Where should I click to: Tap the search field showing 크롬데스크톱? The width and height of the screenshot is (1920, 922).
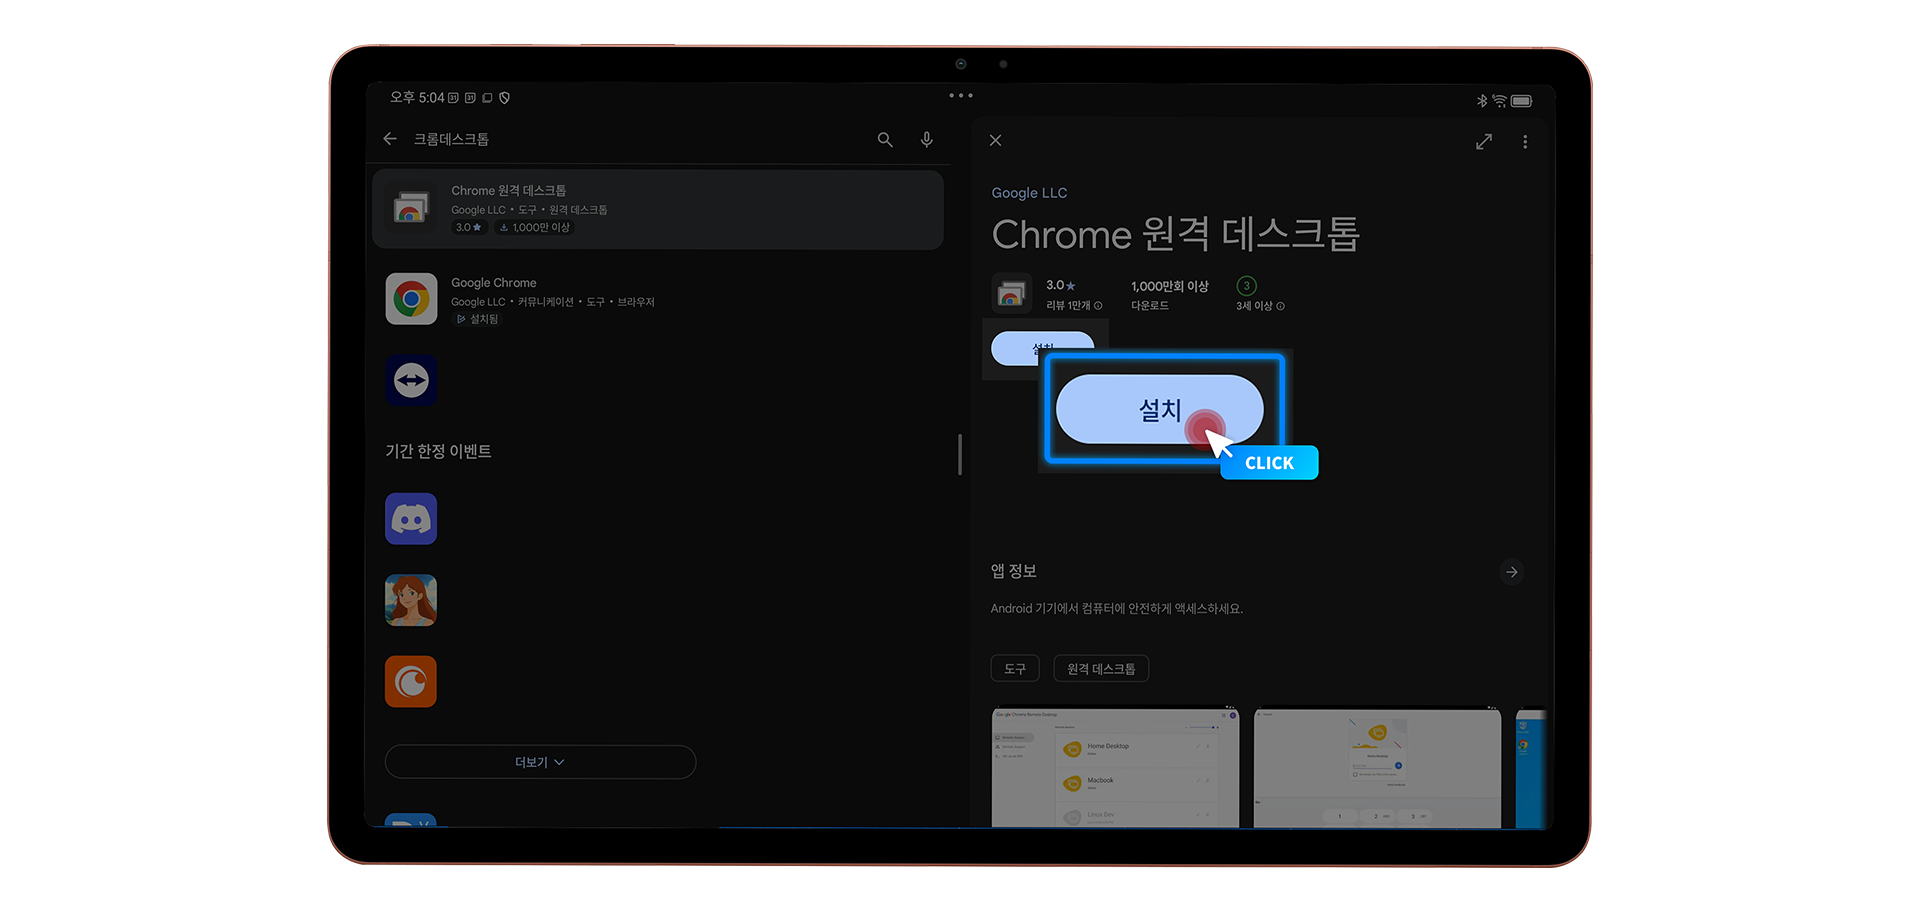[452, 139]
